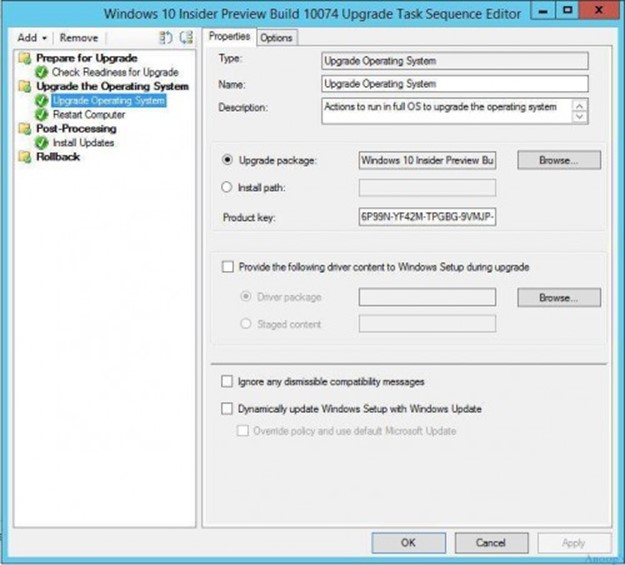625x565 pixels.
Task: Click the Upgrade the Operating System folder icon
Action: (25, 87)
